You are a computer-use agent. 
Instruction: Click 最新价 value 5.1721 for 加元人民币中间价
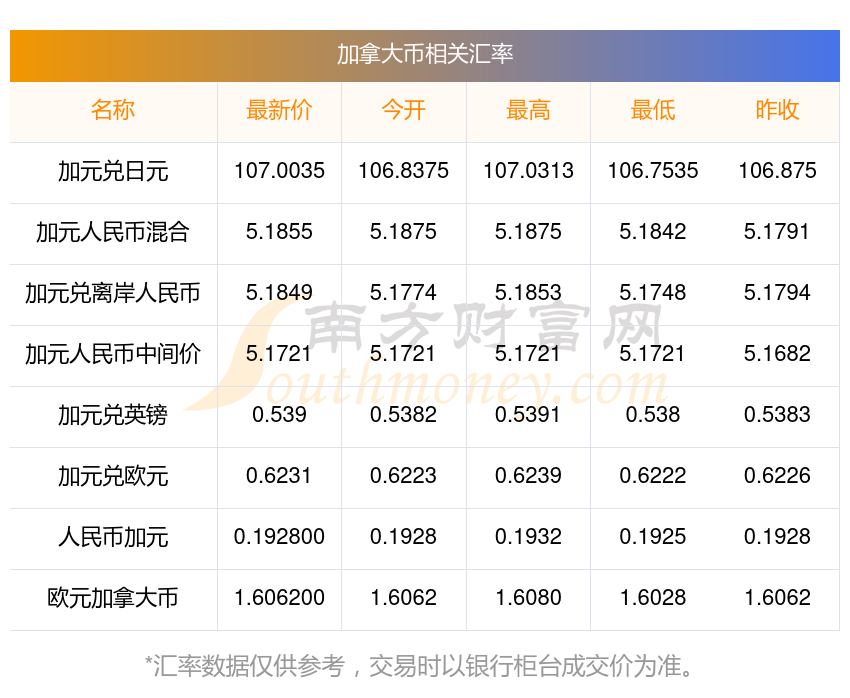(x=279, y=354)
